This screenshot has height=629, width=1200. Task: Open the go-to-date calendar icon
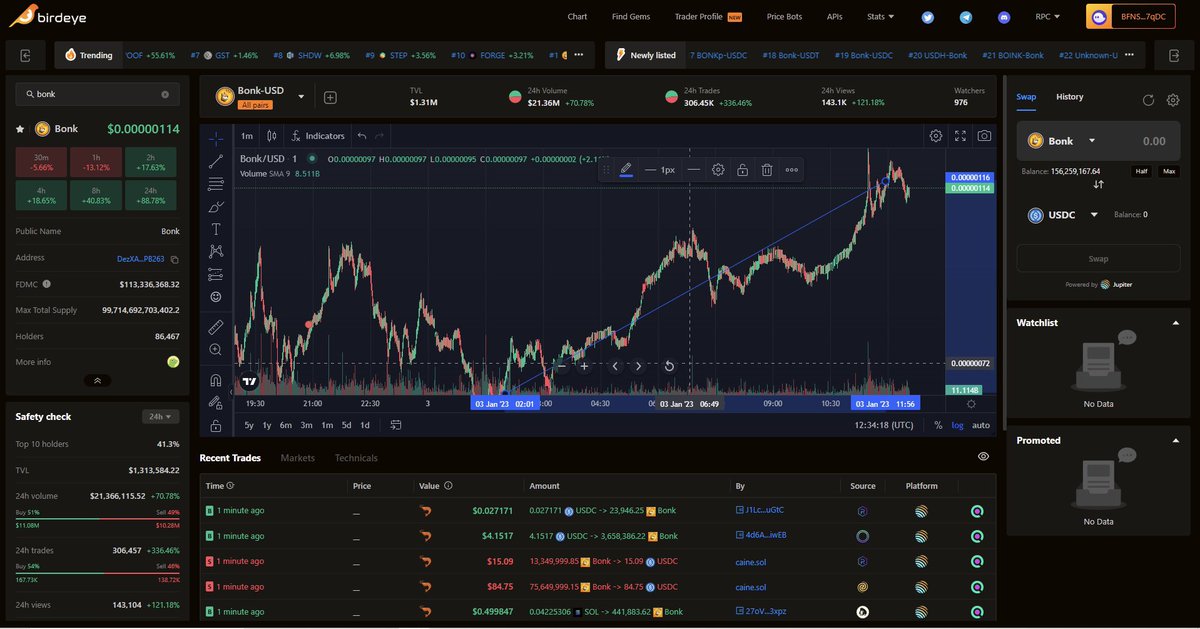point(396,425)
